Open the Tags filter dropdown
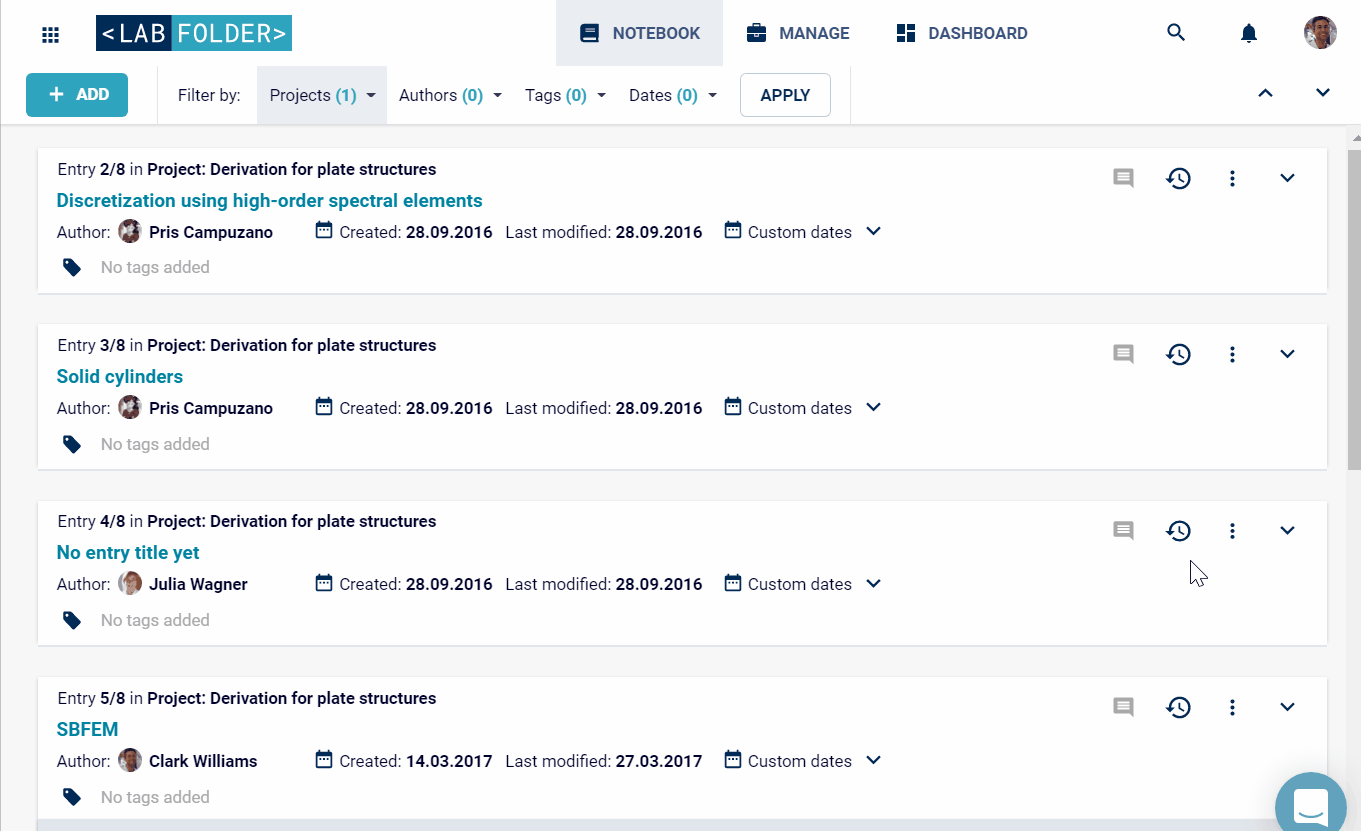The height and width of the screenshot is (831, 1361). [x=565, y=95]
